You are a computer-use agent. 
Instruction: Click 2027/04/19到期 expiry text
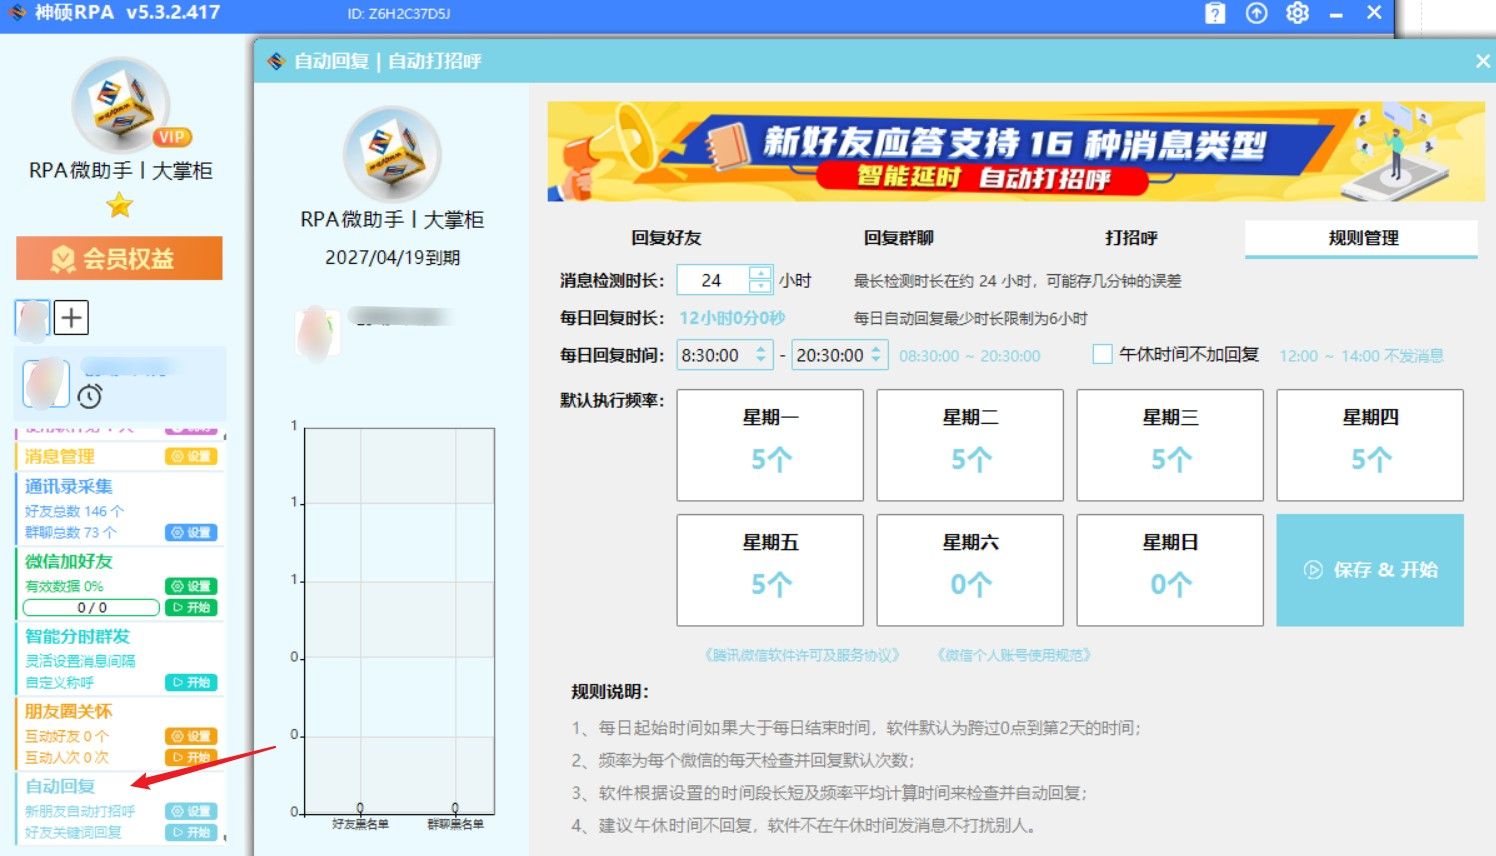pos(392,257)
